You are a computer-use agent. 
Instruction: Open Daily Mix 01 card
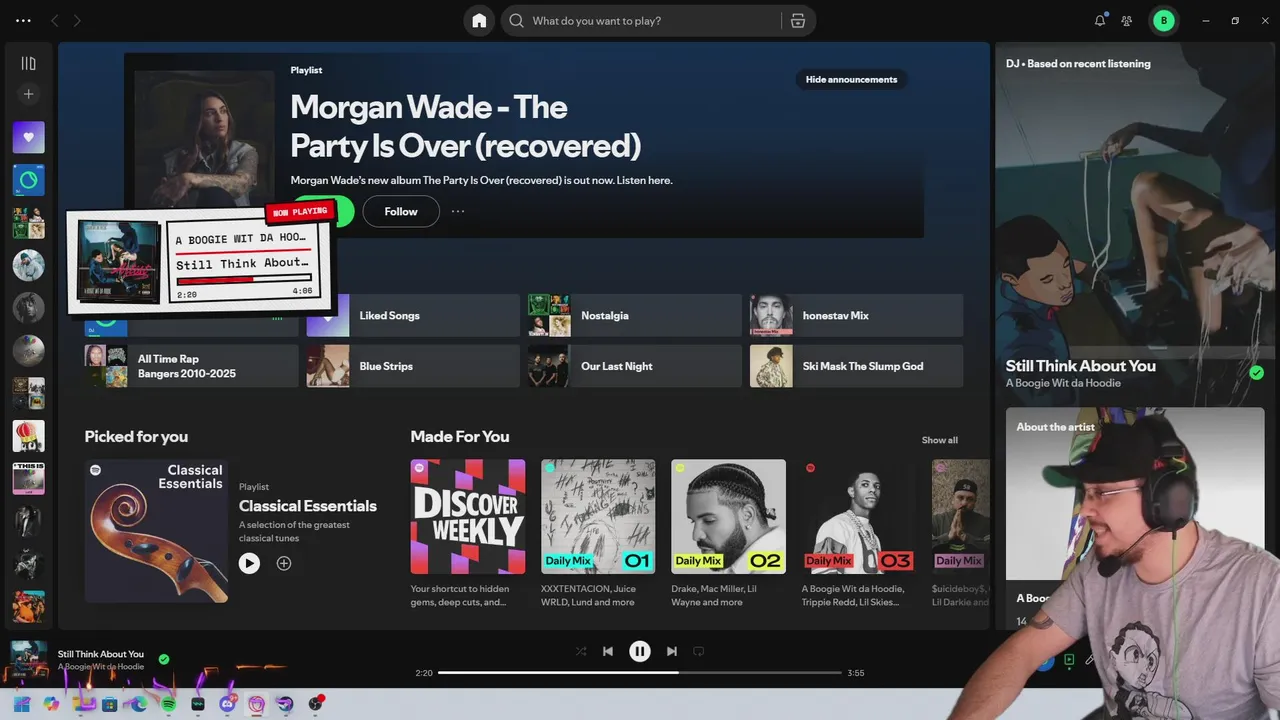pyautogui.click(x=598, y=535)
